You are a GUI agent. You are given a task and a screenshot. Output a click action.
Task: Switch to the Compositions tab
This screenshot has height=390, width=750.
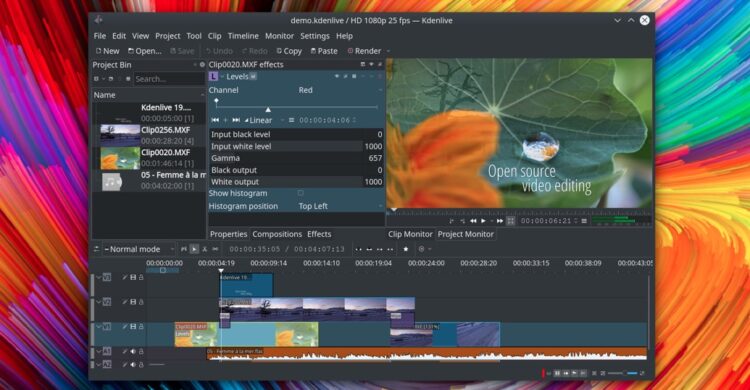click(277, 234)
